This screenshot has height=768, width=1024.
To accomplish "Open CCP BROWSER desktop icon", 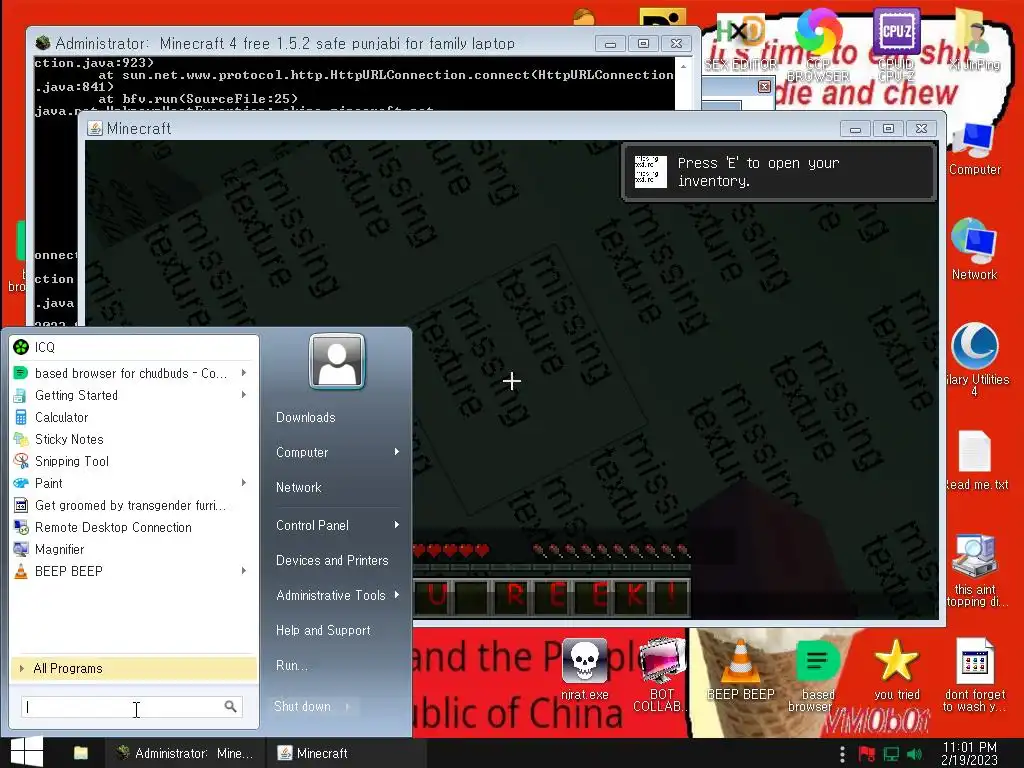I will coord(818,44).
